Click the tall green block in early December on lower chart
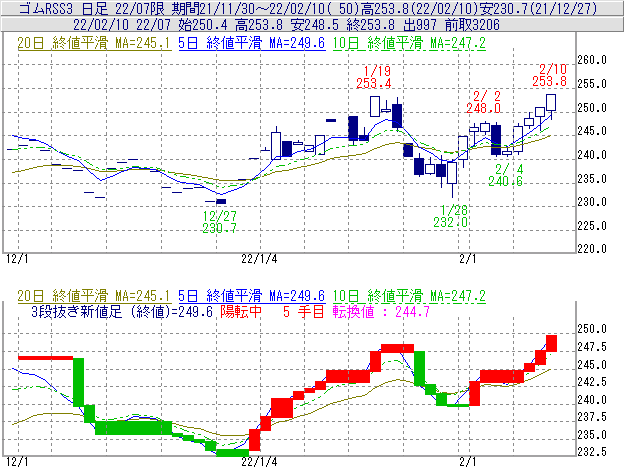Viewport: 624px width, 475px height. click(x=78, y=382)
